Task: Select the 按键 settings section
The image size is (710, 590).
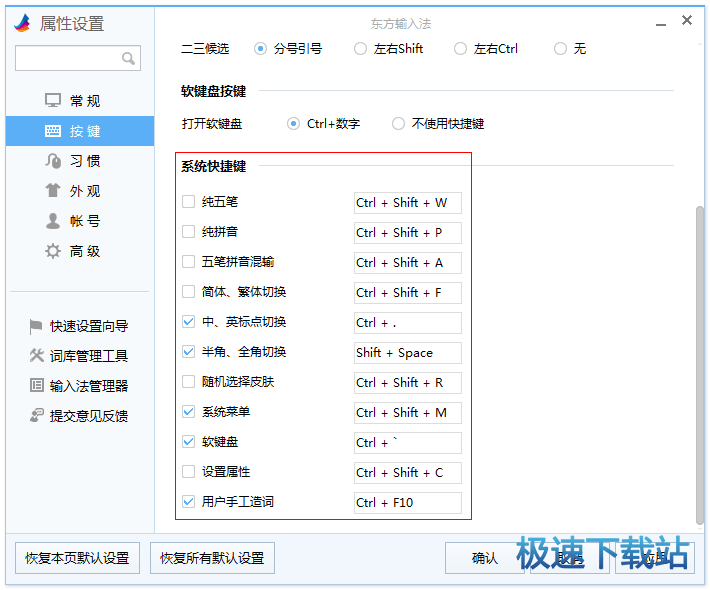Action: (80, 131)
